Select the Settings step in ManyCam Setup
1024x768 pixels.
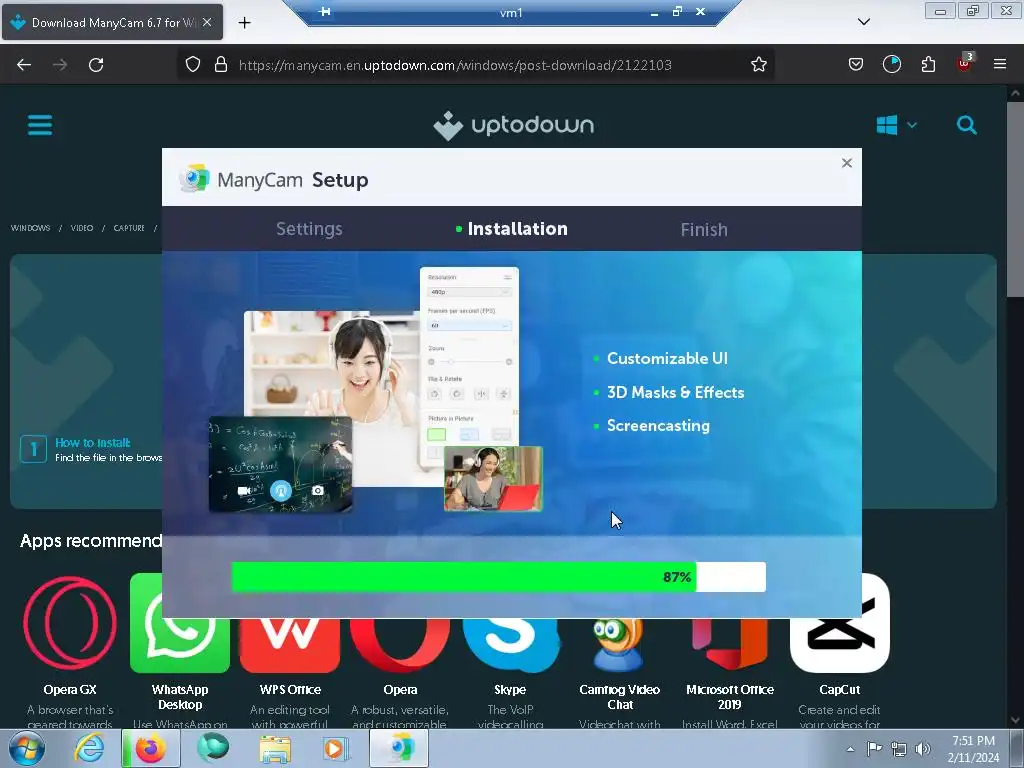coord(309,229)
